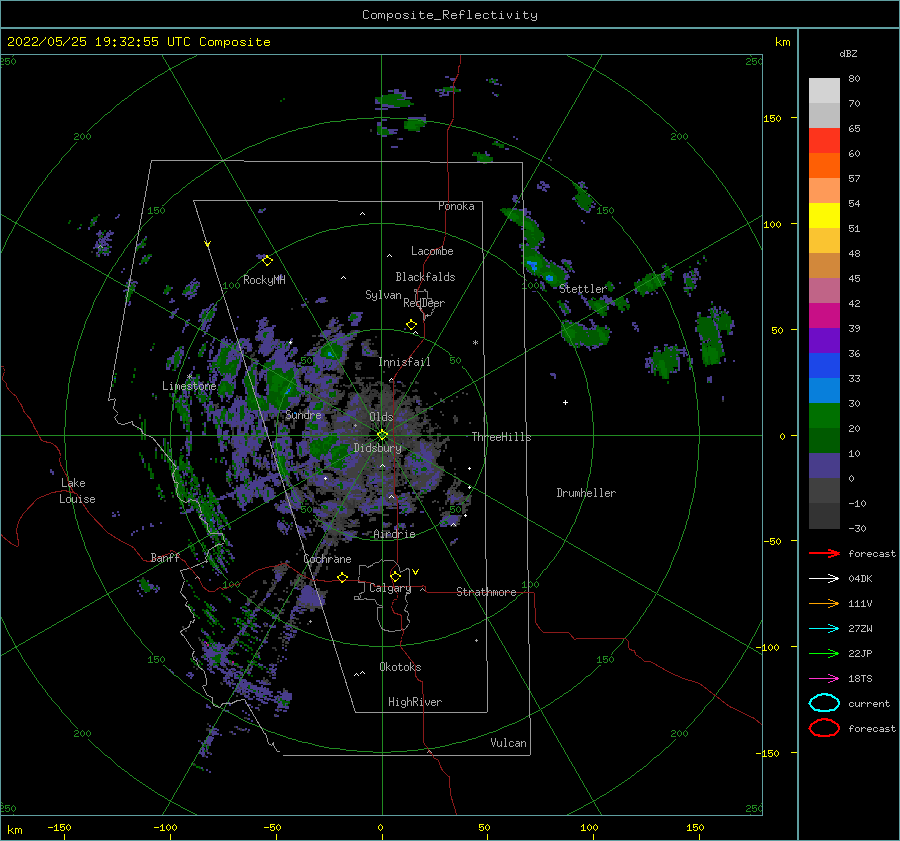Viewport: 900px width, 841px height.
Task: Select the radar-center diamond above Didsbury
Action: [382, 435]
